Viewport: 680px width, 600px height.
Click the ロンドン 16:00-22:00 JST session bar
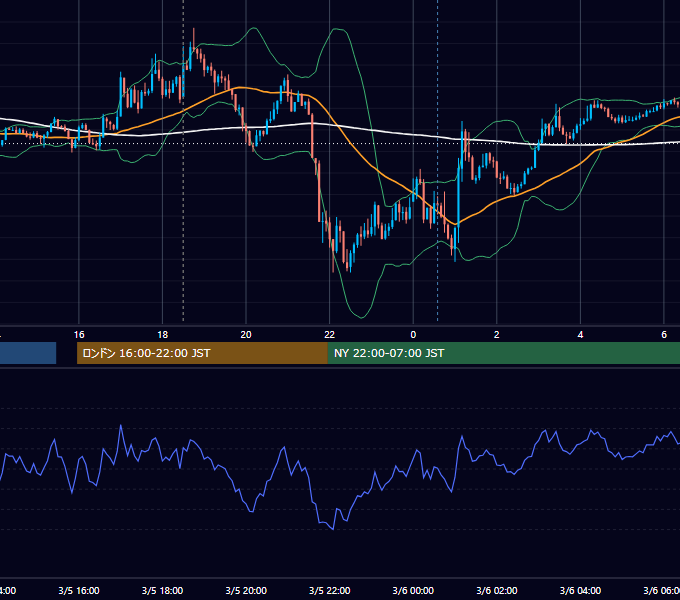(x=202, y=353)
